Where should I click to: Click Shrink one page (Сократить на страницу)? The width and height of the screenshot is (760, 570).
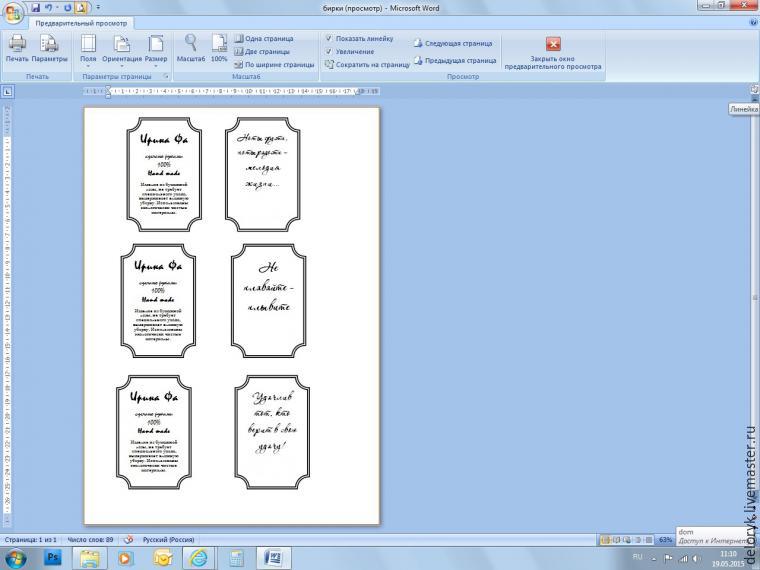[x=366, y=64]
